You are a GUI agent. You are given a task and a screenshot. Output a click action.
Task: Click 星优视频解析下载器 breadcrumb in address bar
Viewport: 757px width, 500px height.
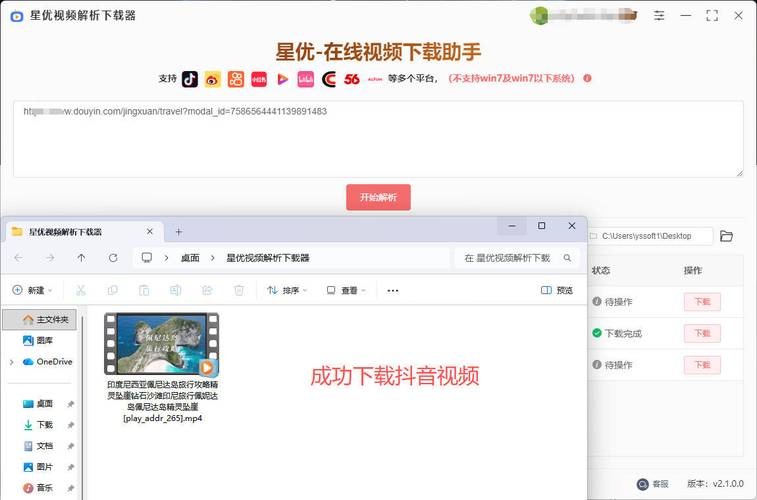point(268,258)
